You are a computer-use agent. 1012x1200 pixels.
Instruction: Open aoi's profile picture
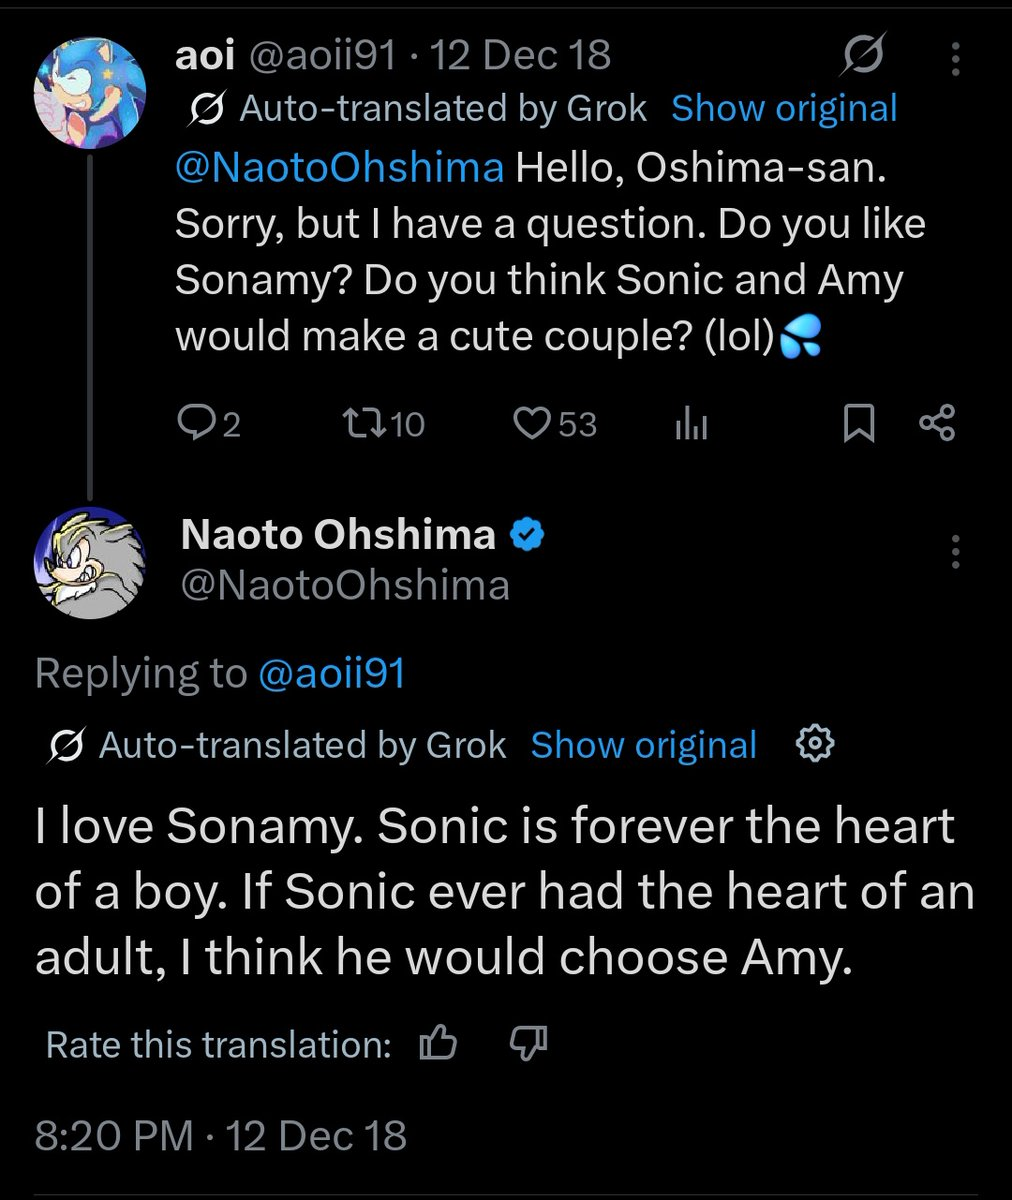[x=90, y=91]
